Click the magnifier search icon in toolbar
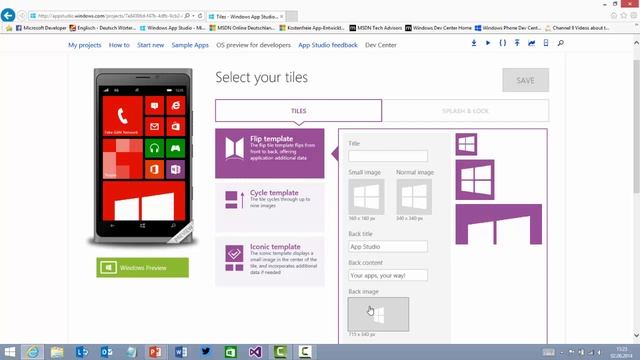Screen dimensions: 640x360 tap(560, 43)
